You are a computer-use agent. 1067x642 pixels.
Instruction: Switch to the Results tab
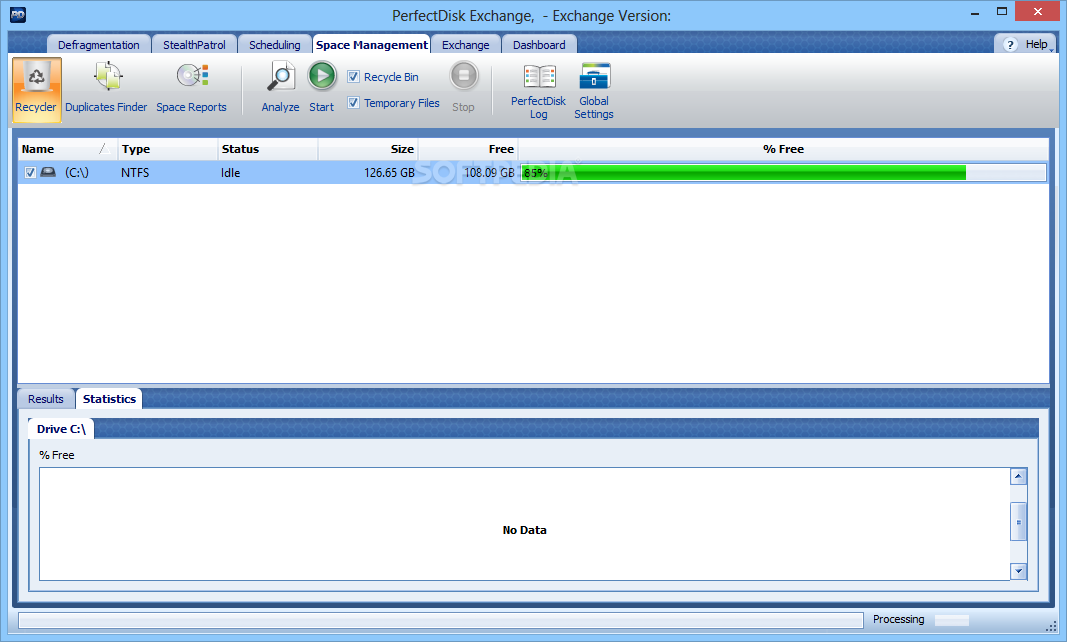pyautogui.click(x=46, y=399)
